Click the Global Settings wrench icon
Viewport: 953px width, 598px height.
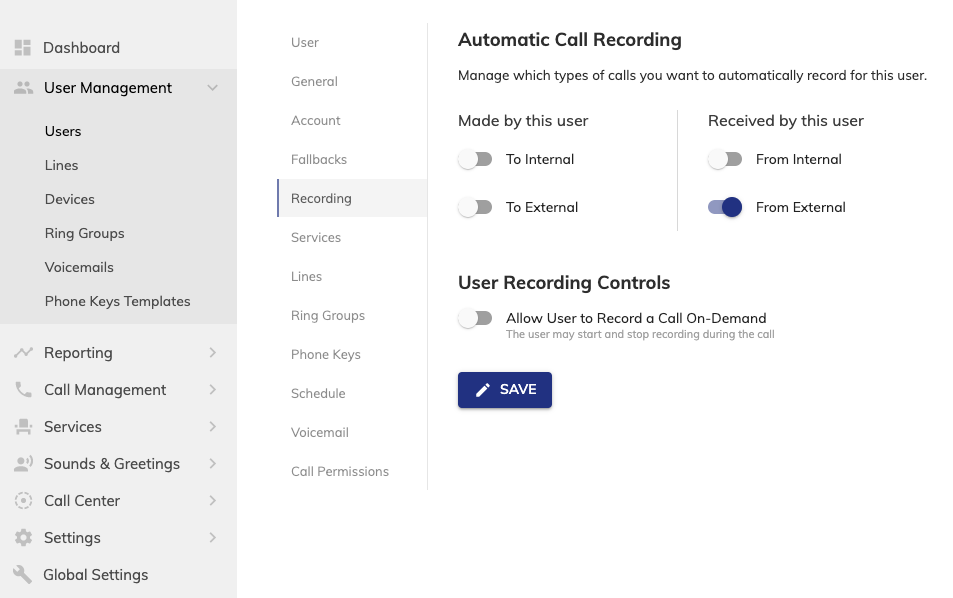[x=22, y=575]
